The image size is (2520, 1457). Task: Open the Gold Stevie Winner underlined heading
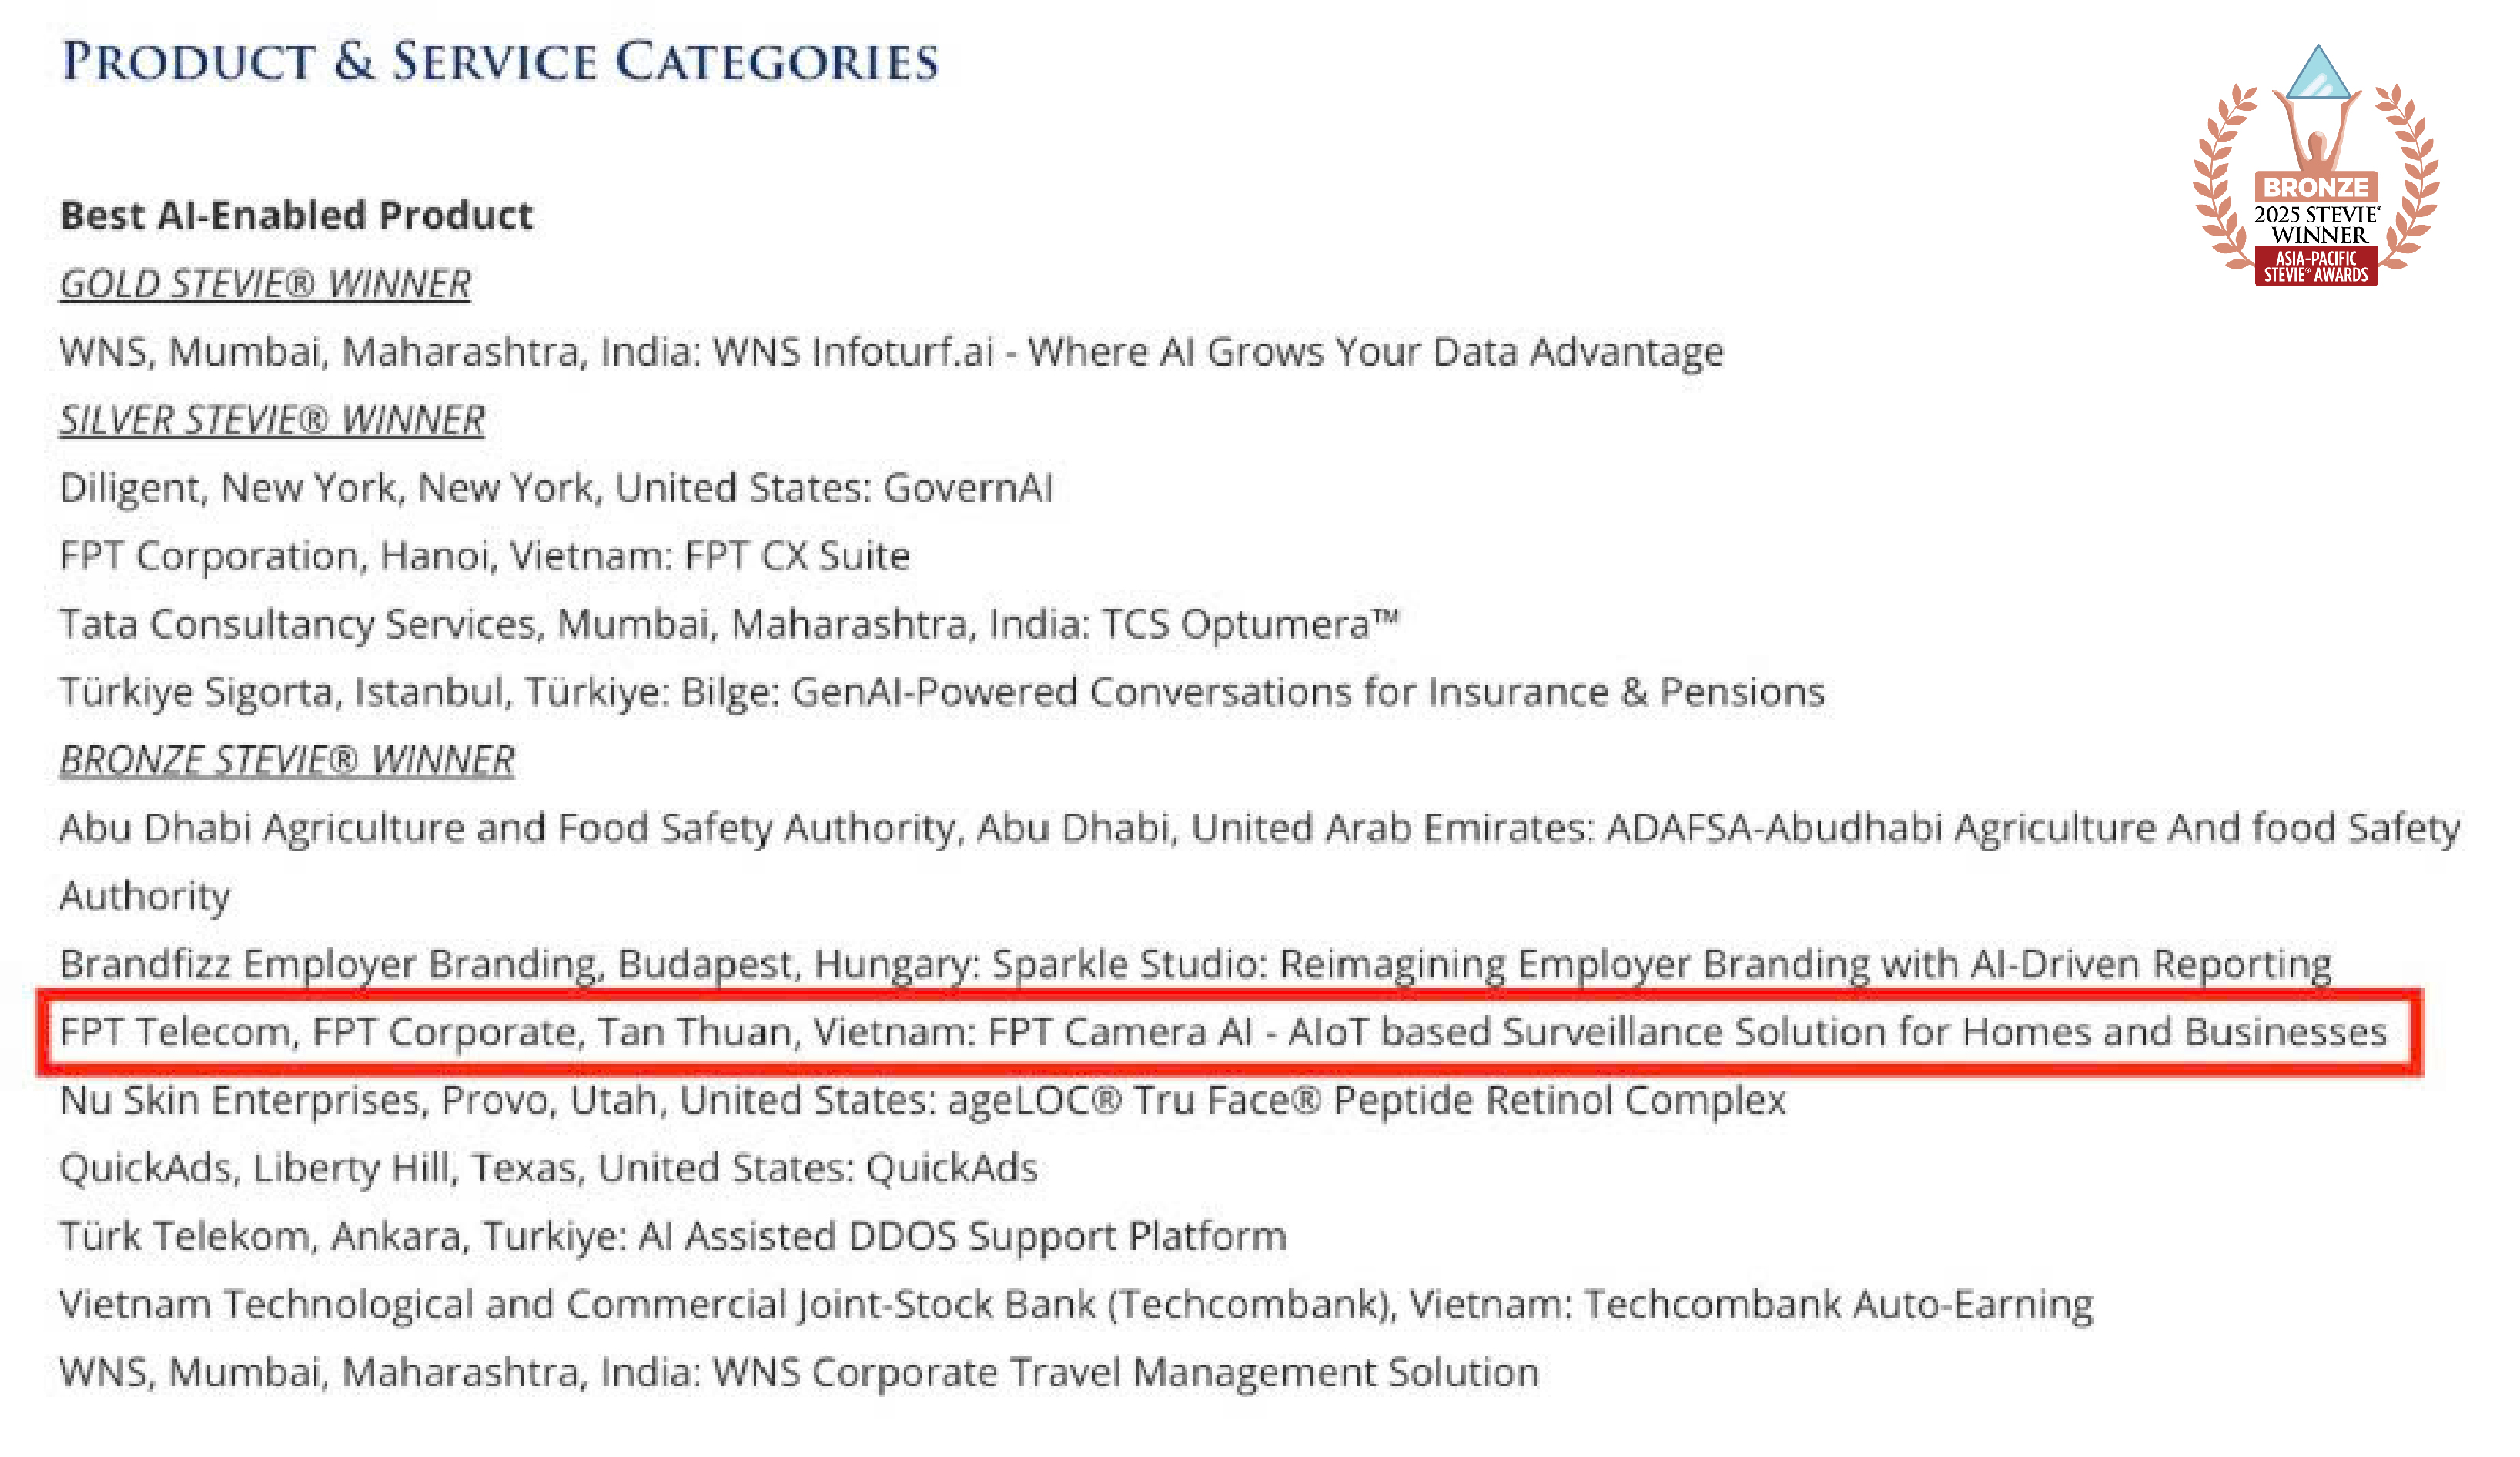[x=265, y=284]
